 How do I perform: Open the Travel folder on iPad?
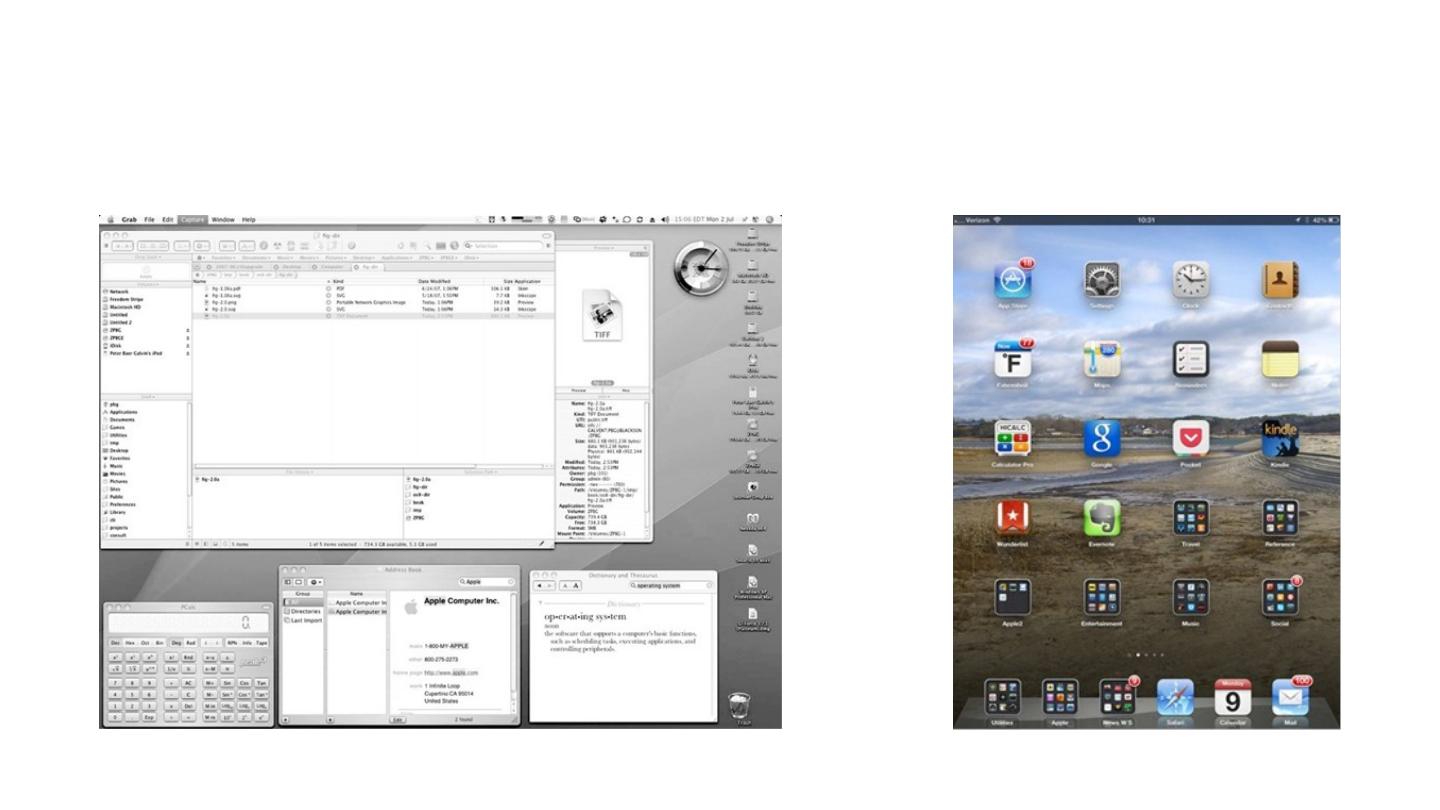1190,518
